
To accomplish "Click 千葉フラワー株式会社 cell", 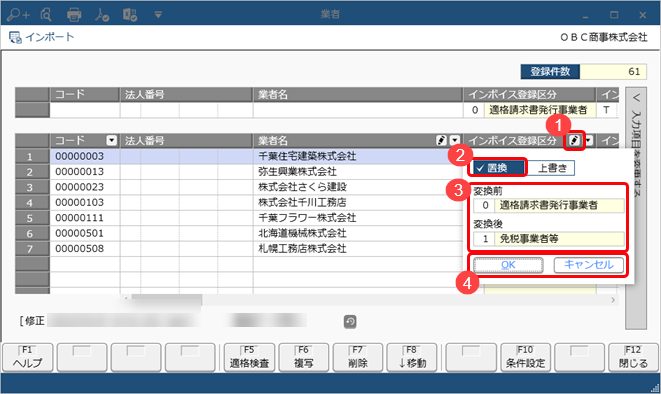I will pos(357,218).
